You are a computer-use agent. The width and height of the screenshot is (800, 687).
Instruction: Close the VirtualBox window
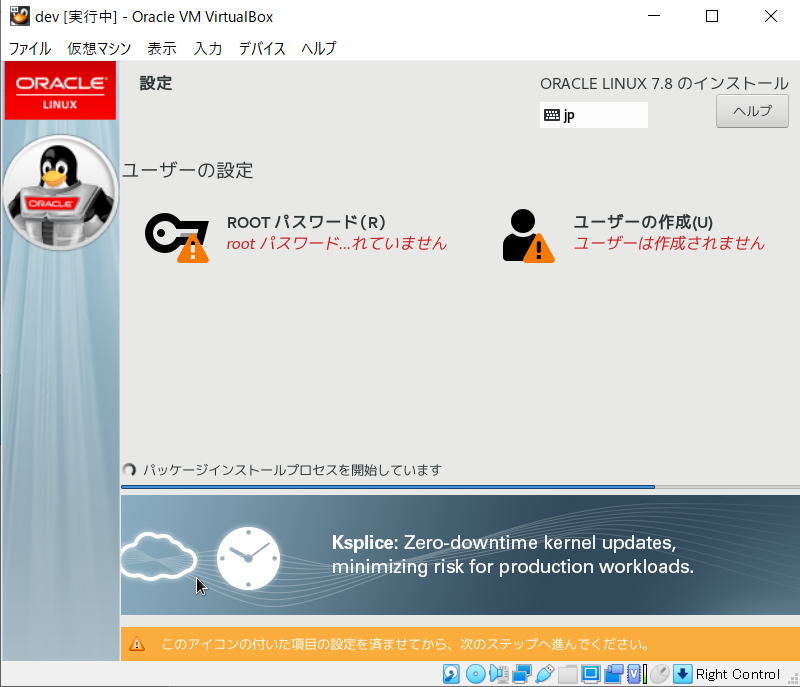click(x=771, y=16)
